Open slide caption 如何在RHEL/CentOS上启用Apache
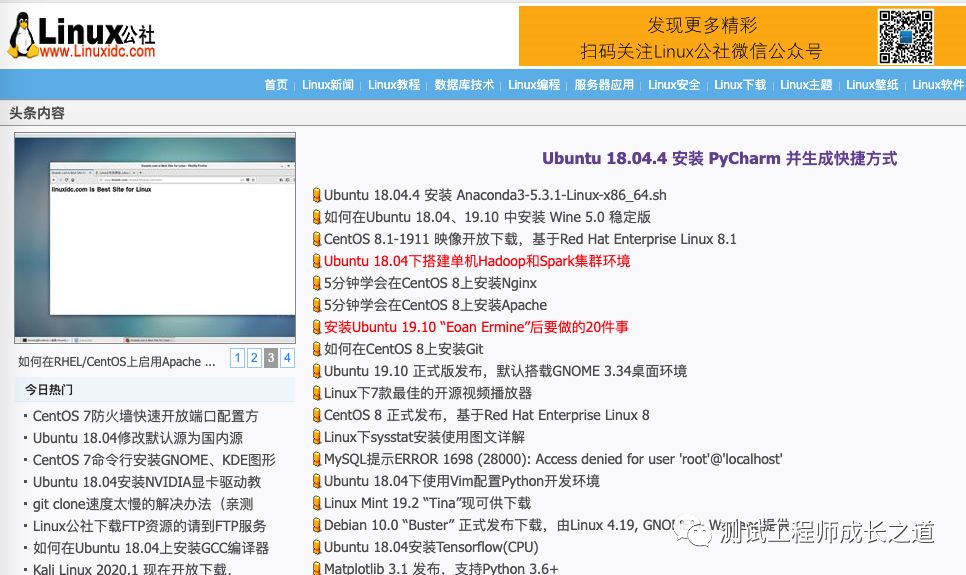966x575 pixels. pyautogui.click(x=117, y=362)
